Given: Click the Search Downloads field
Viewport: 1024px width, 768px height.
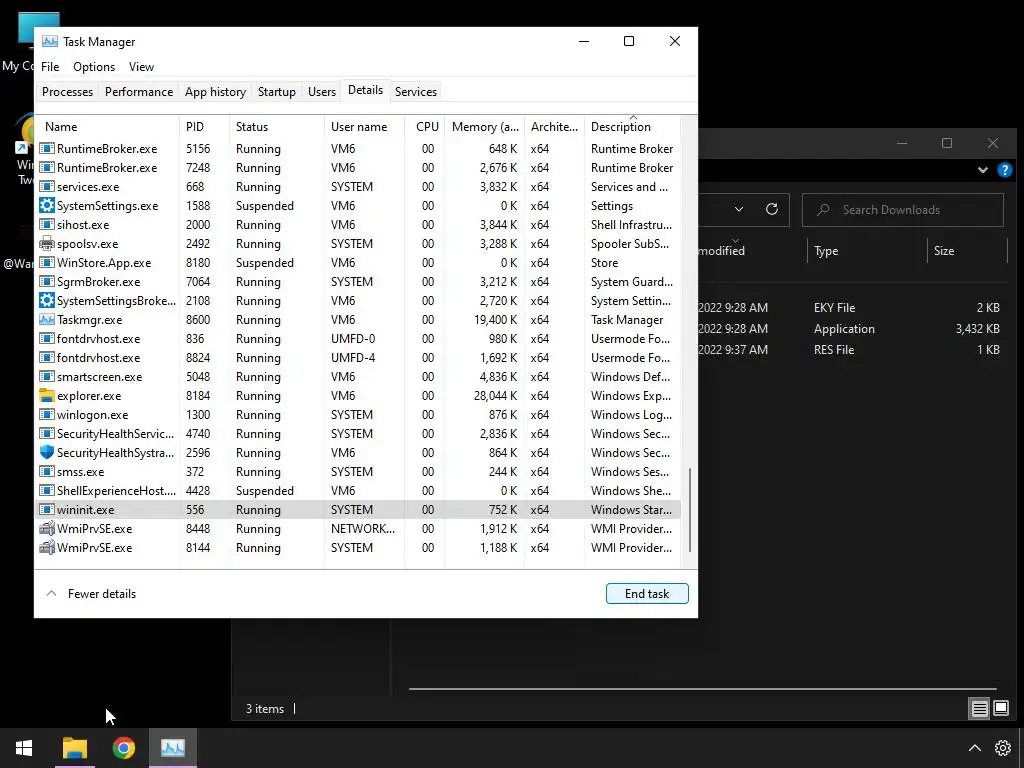Looking at the screenshot, I should point(903,210).
